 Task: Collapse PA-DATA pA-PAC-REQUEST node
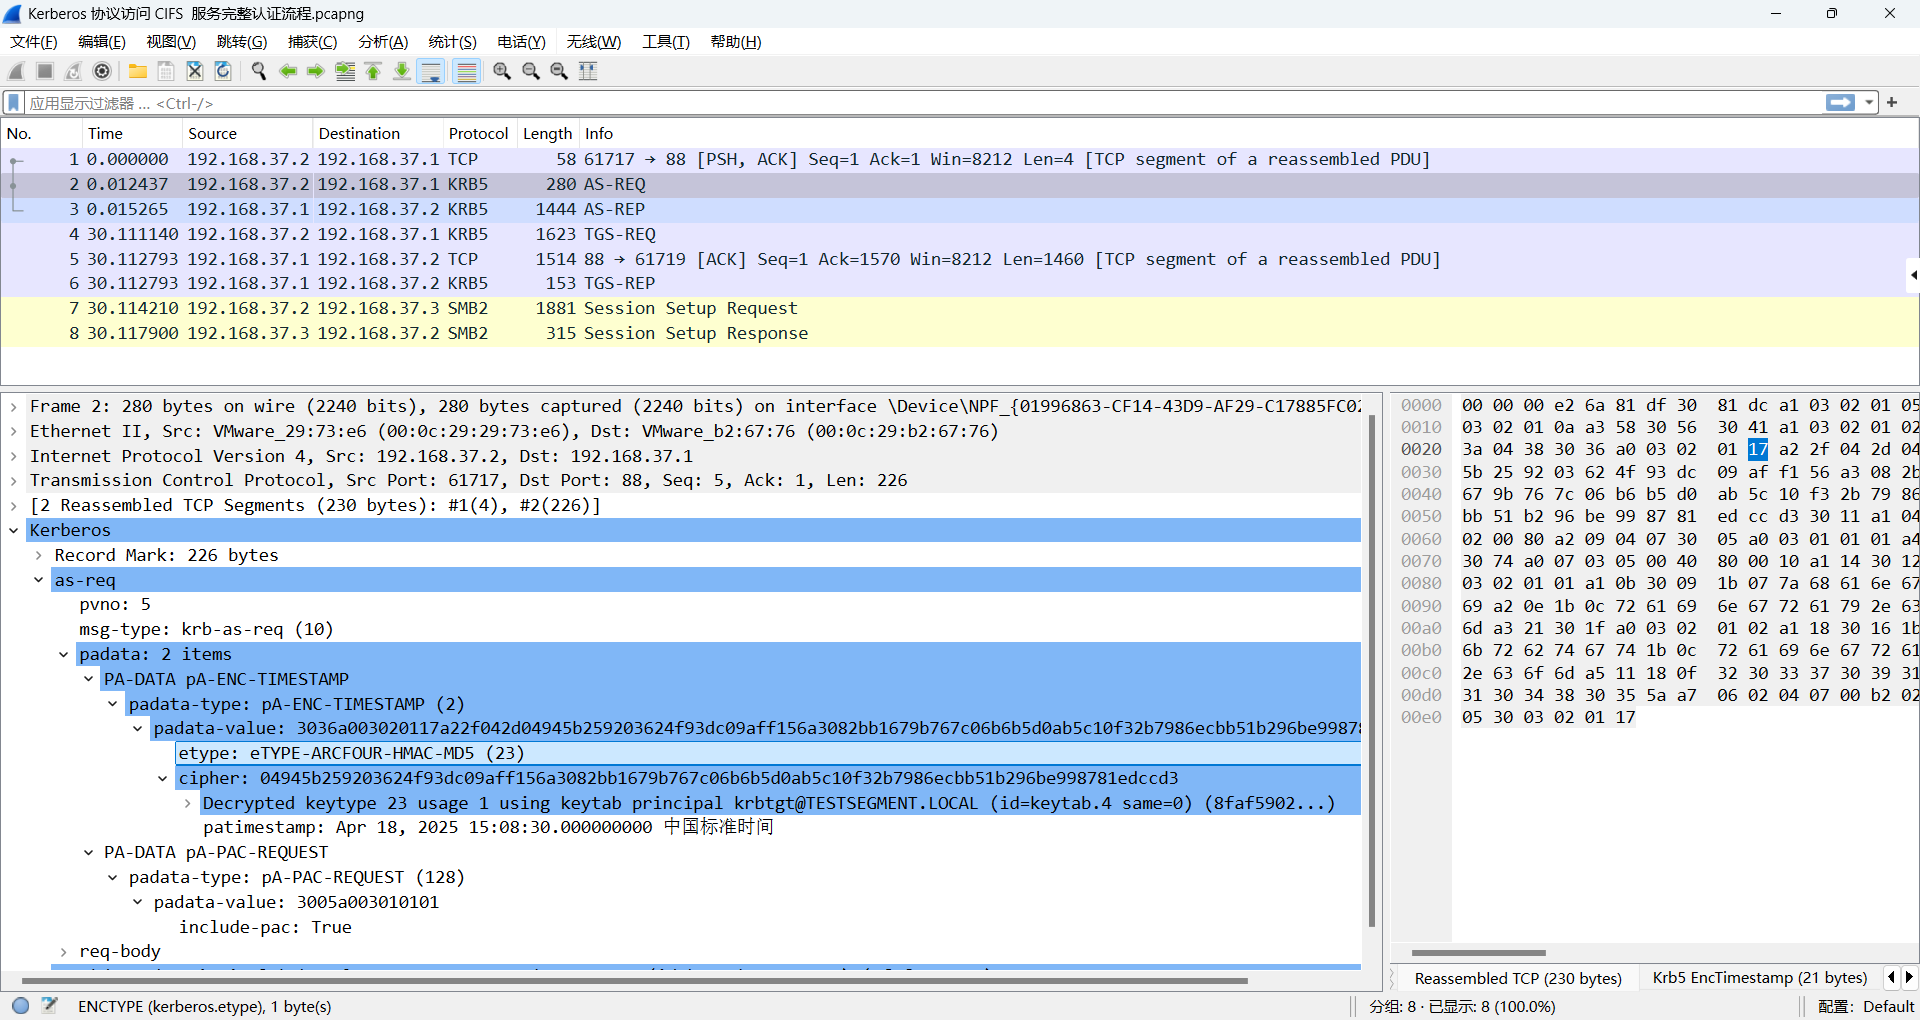pos(89,853)
